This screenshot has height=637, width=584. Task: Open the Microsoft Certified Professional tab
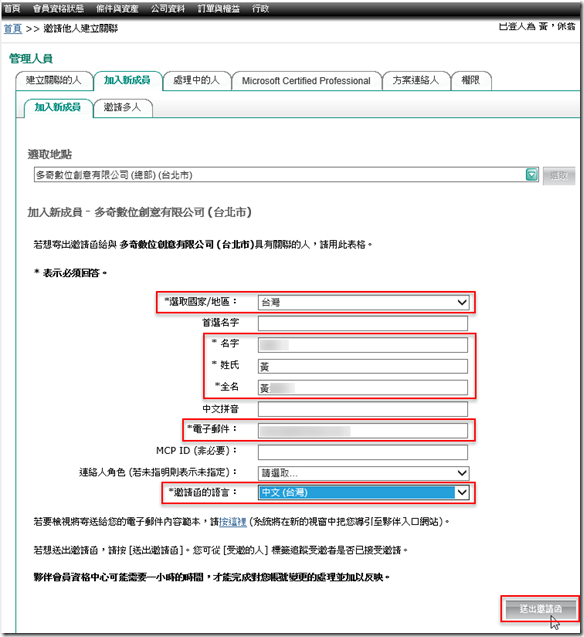tap(306, 81)
